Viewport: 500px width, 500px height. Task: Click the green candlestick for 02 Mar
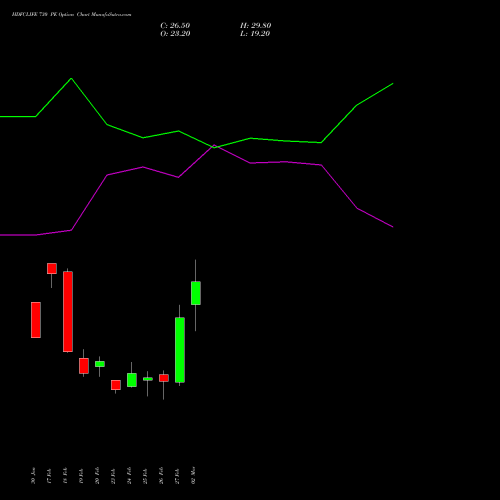196,293
